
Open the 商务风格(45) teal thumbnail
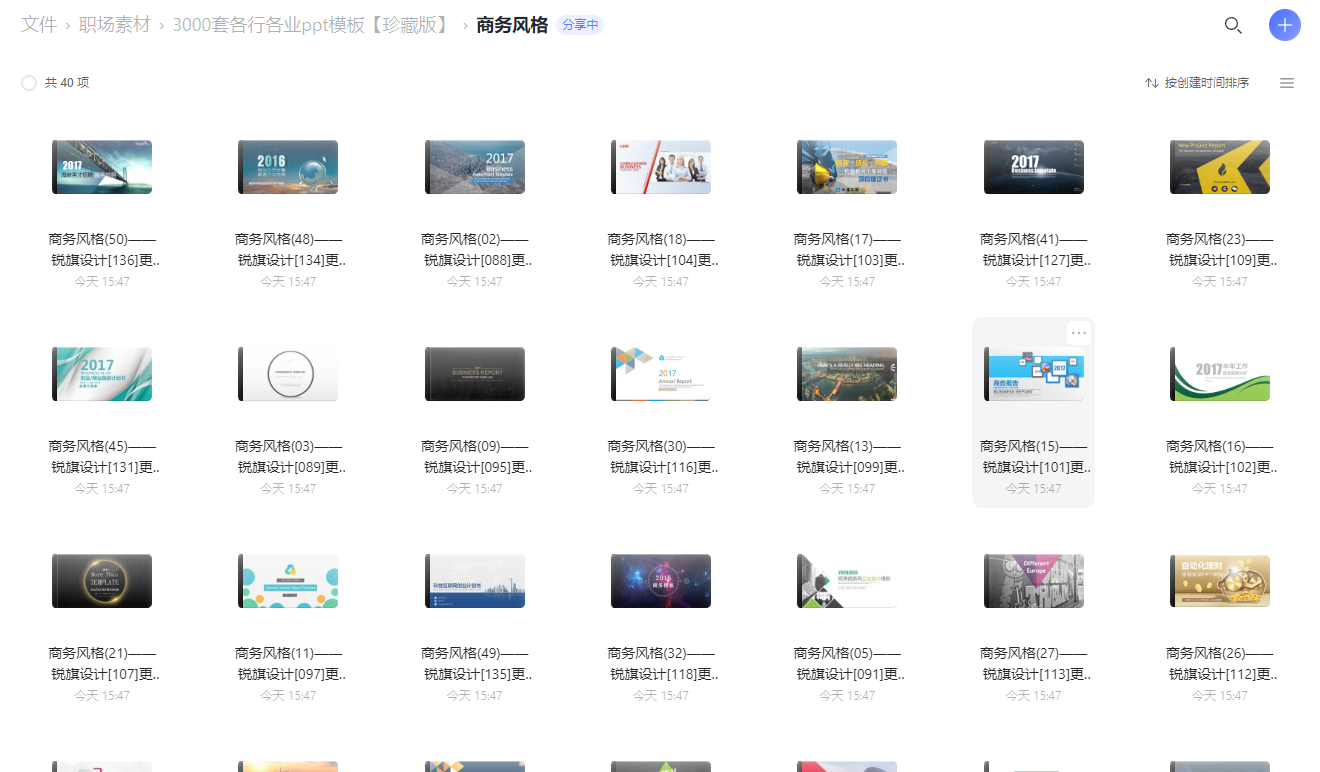tap(102, 374)
